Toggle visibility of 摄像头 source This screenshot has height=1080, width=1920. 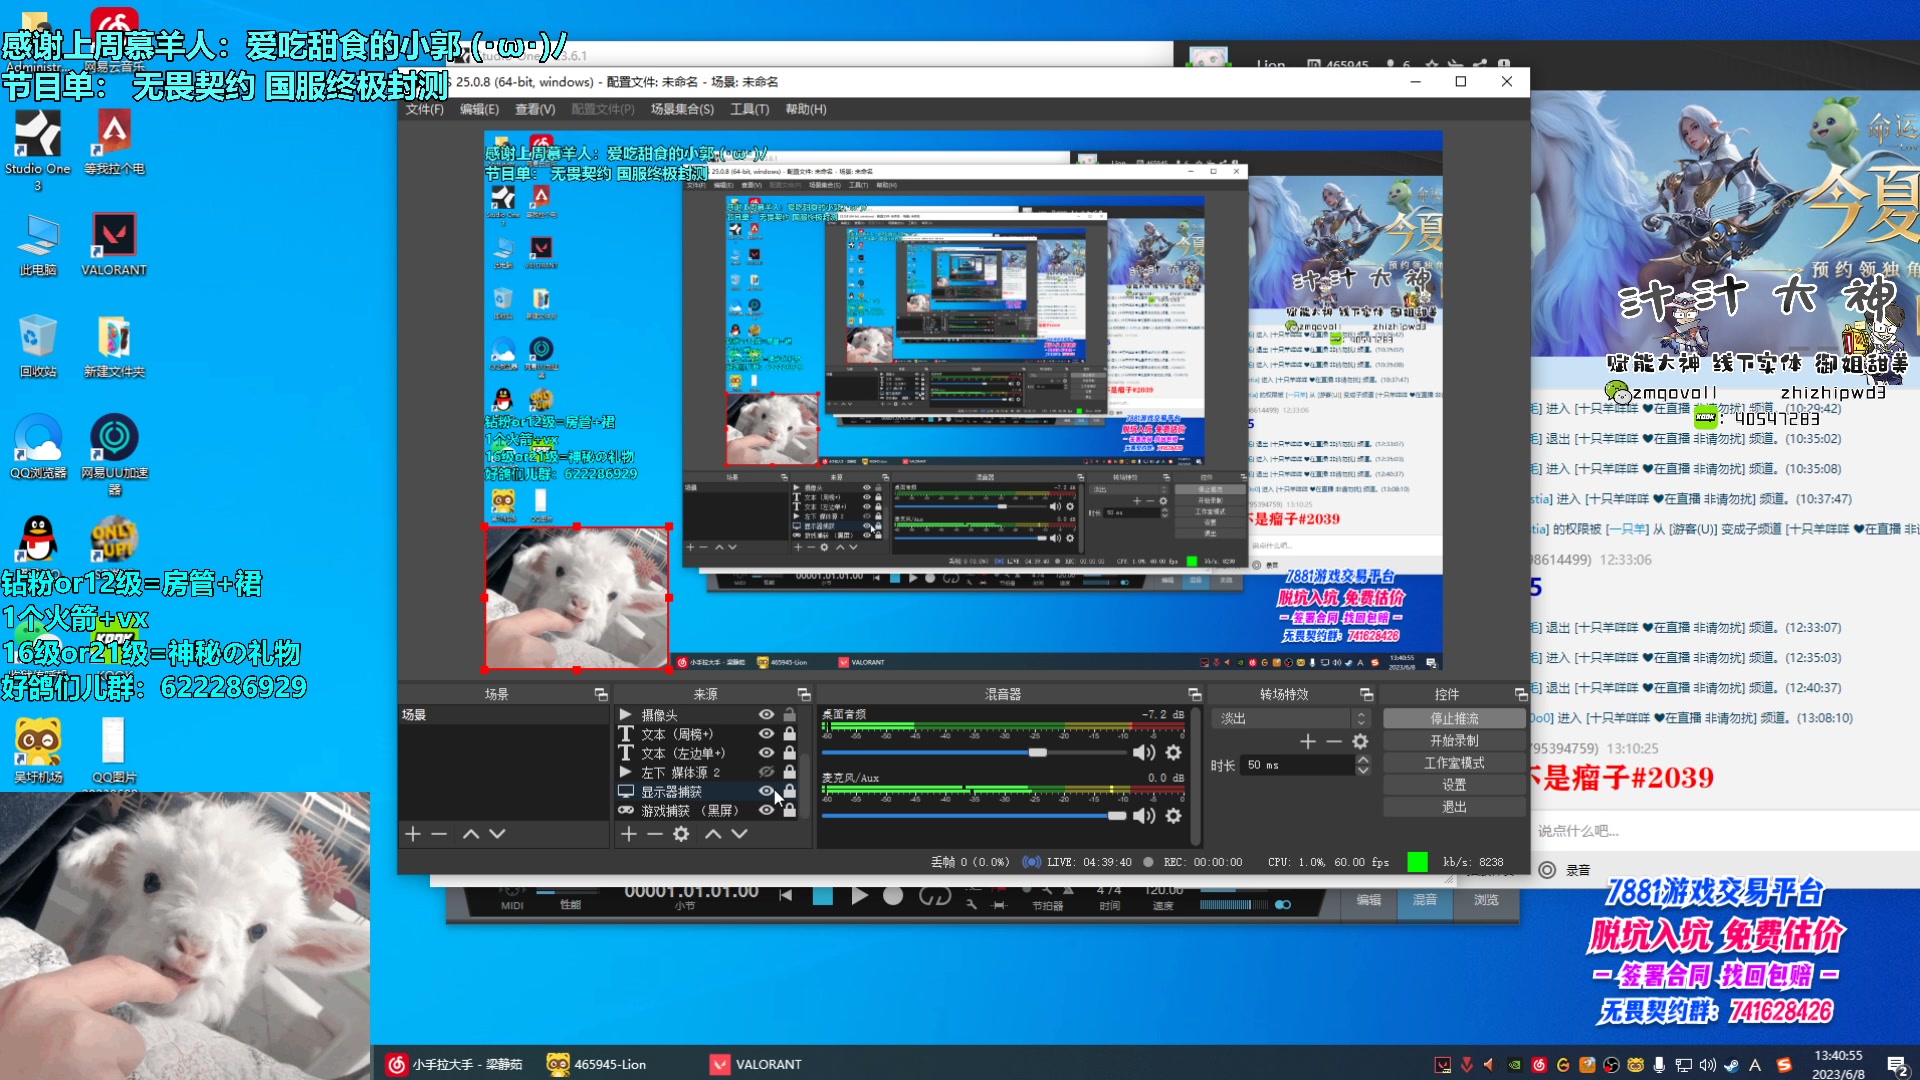click(x=766, y=714)
